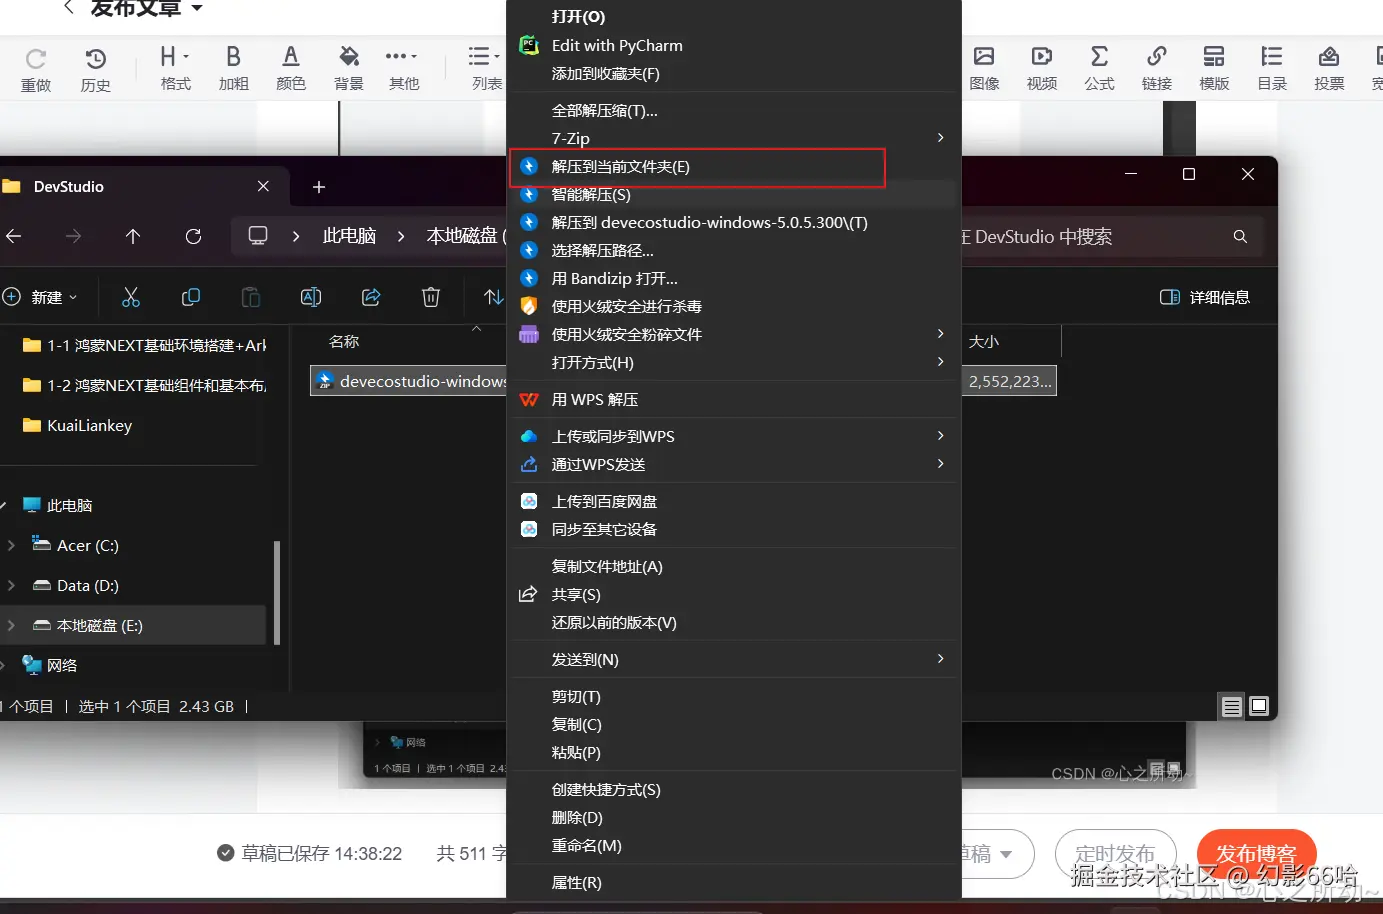Click the redo (重做) icon in editor
1383x914 pixels.
pyautogui.click(x=36, y=59)
